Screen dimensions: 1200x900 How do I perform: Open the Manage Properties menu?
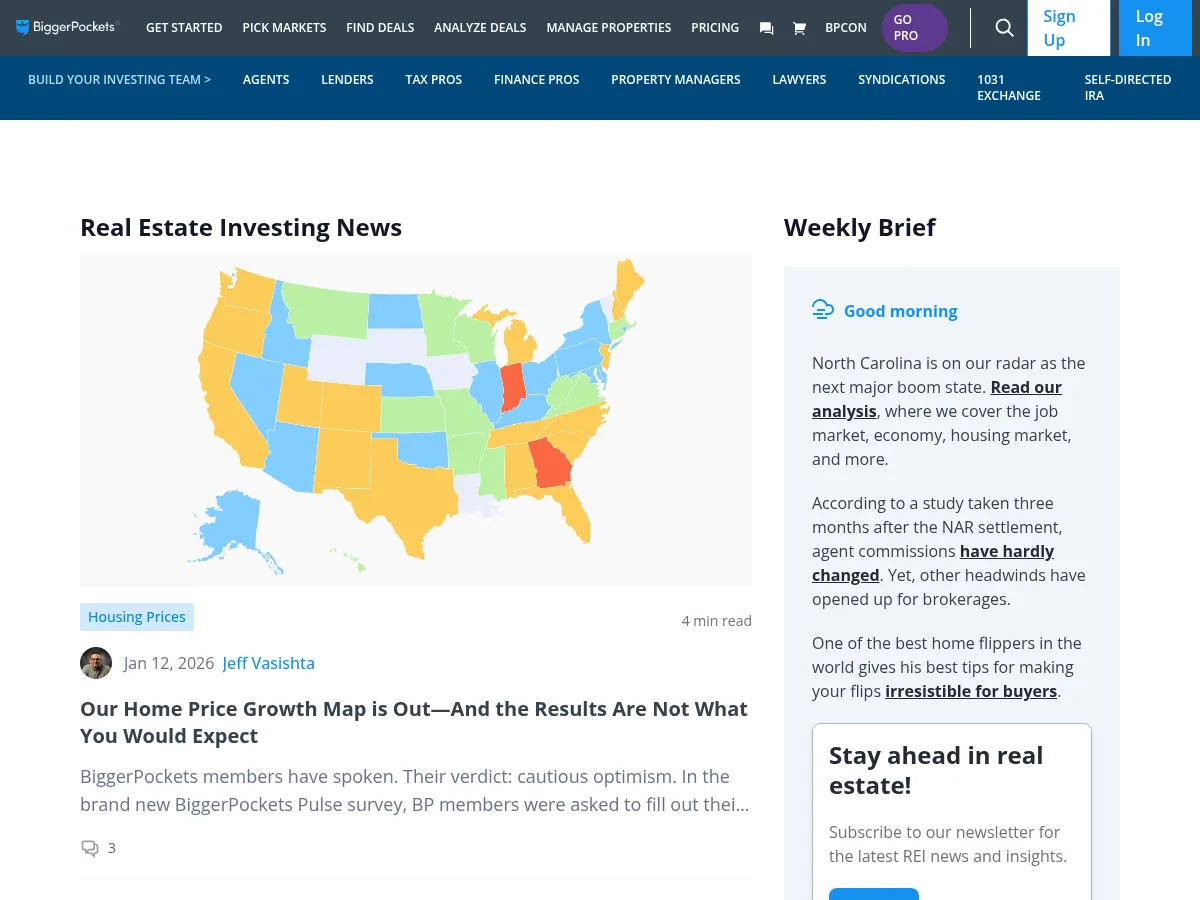609,27
